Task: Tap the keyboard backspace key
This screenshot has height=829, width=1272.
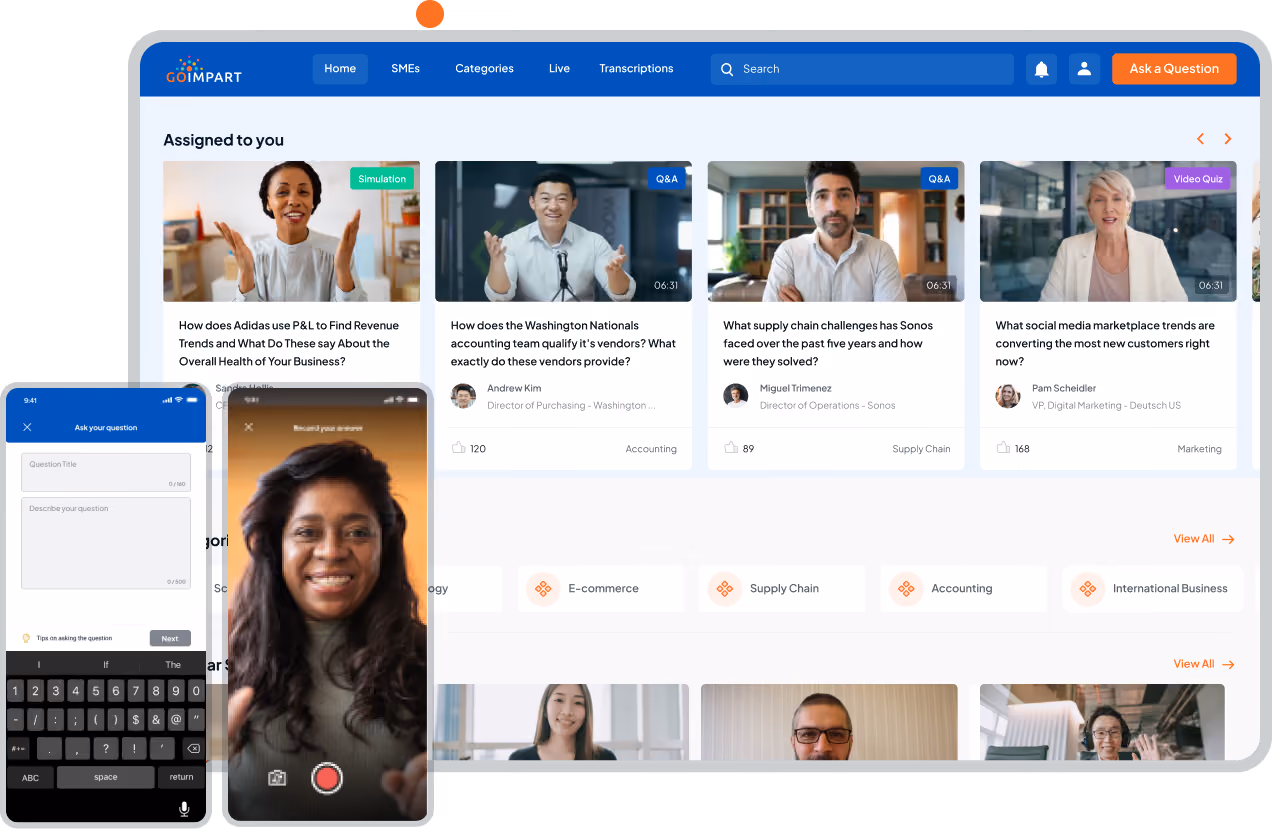Action: click(x=193, y=748)
